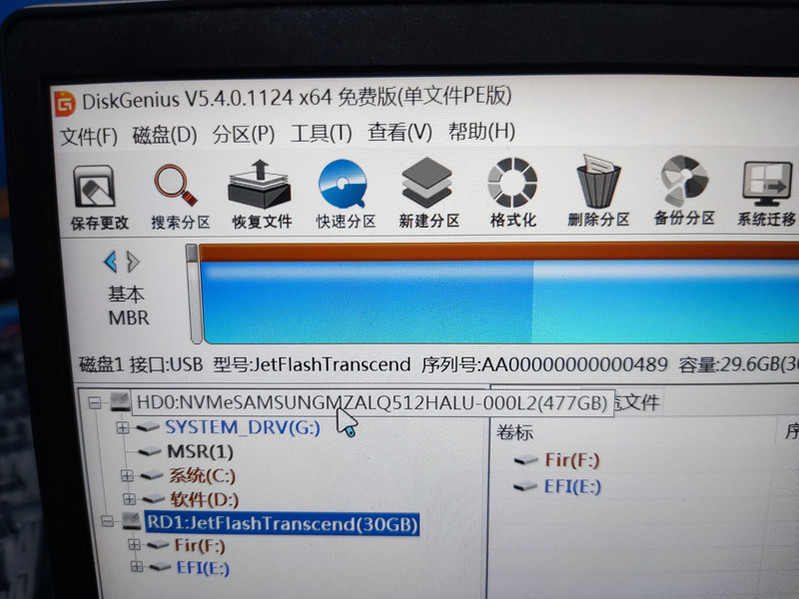Viewport: 799px width, 599px height.
Task: Click the previous disk left arrow
Action: coord(110,262)
